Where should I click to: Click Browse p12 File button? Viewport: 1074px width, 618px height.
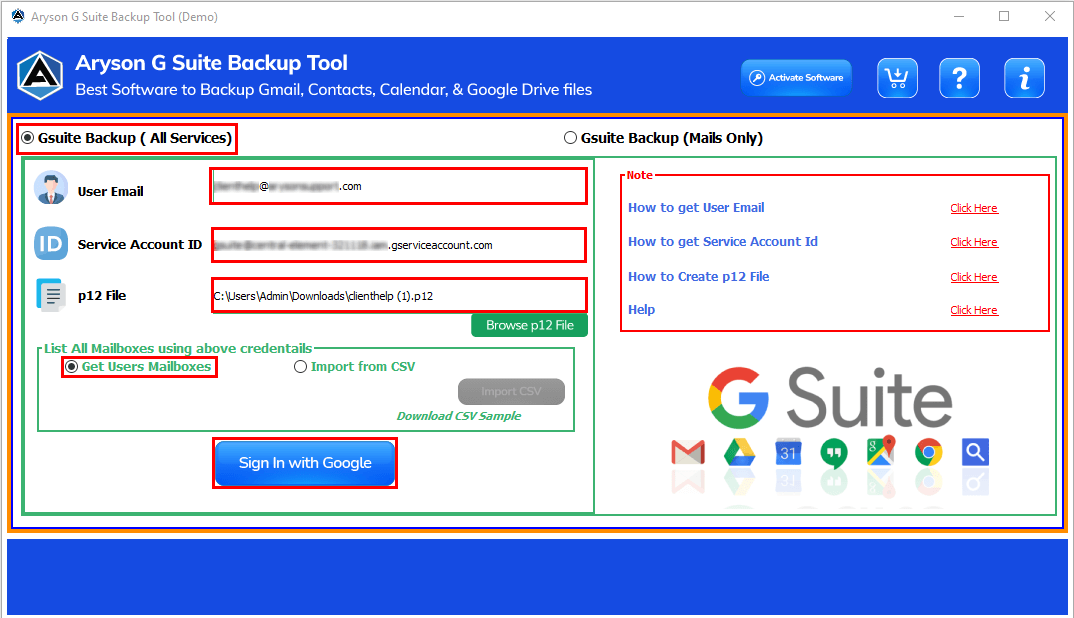pyautogui.click(x=529, y=325)
